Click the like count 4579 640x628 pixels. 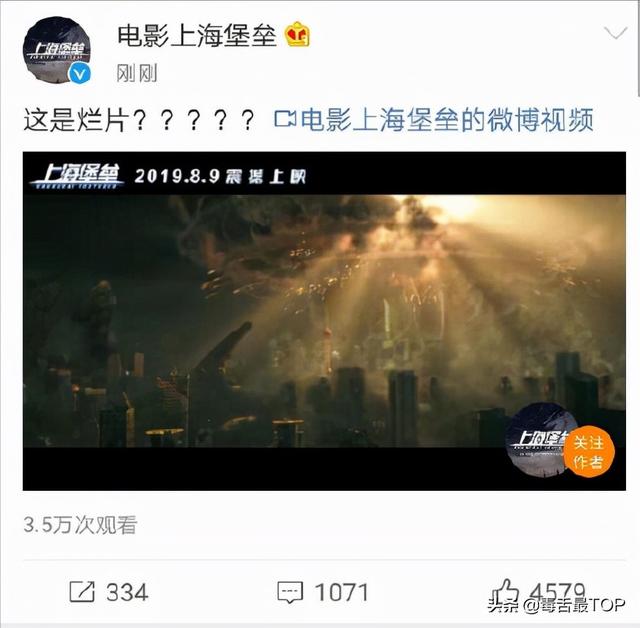[557, 591]
